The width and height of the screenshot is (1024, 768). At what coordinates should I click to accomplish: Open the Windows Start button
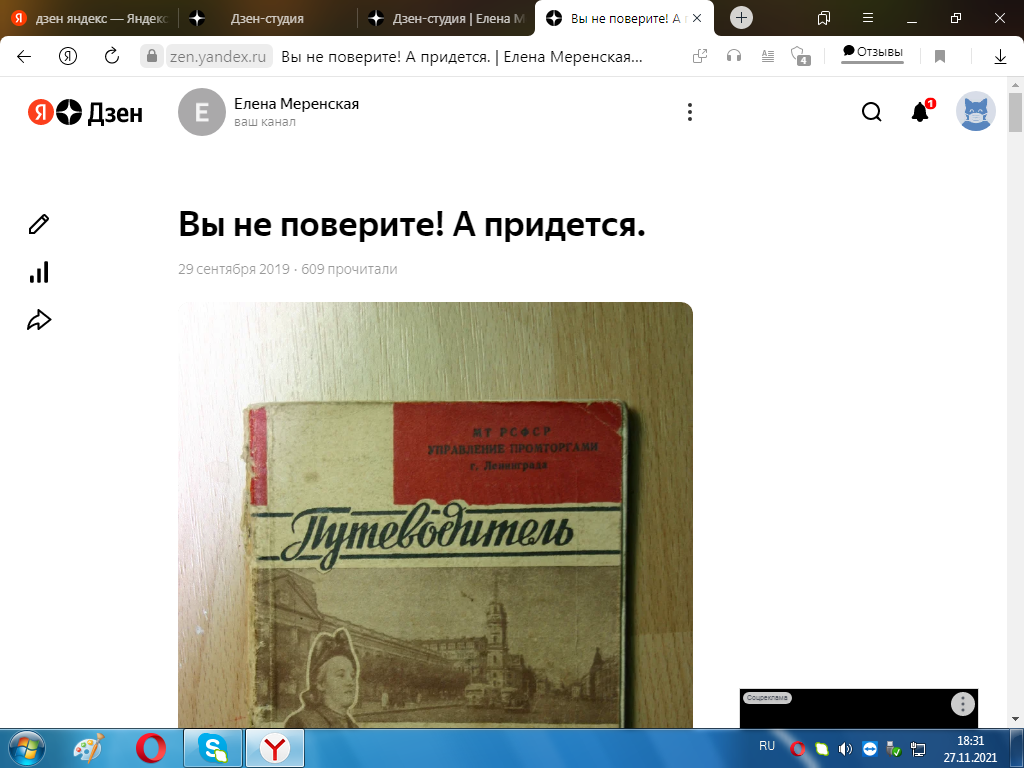pyautogui.click(x=27, y=748)
